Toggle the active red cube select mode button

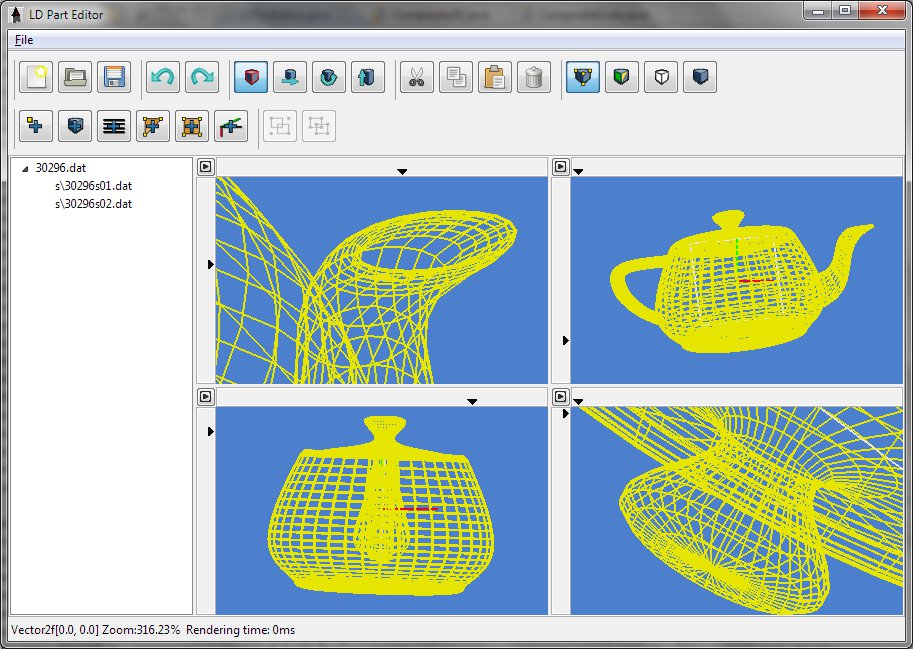coord(251,77)
